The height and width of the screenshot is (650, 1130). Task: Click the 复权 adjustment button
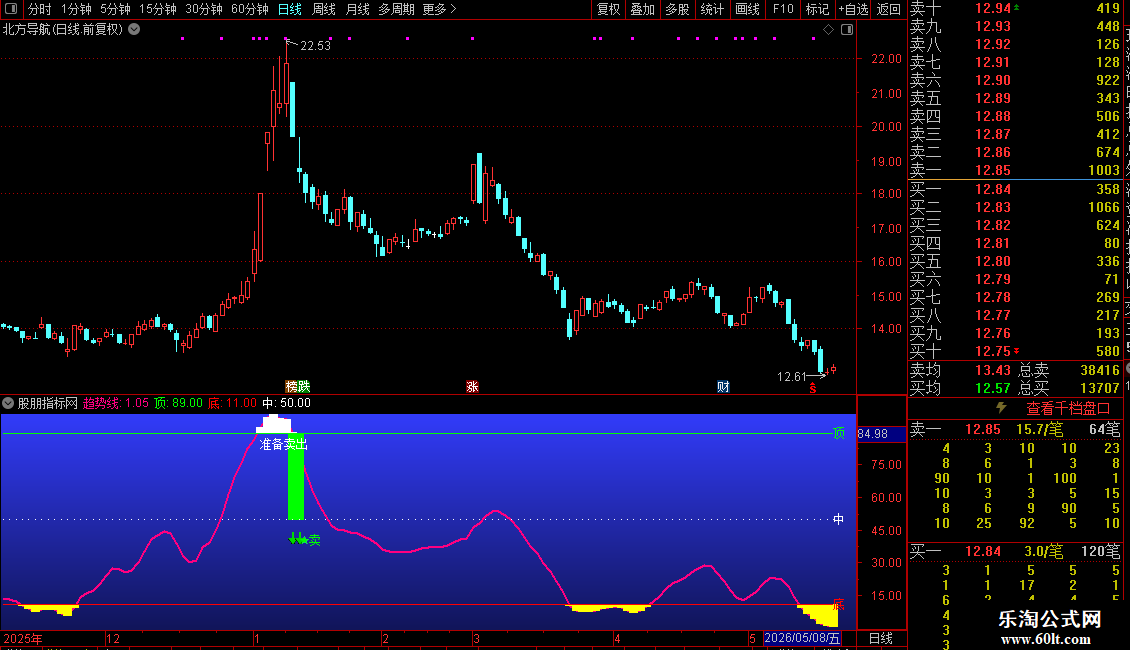[x=608, y=9]
